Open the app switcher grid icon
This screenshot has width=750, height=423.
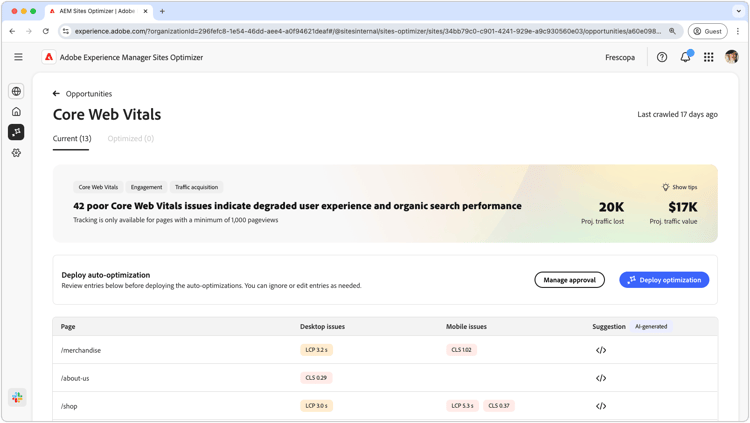point(709,57)
